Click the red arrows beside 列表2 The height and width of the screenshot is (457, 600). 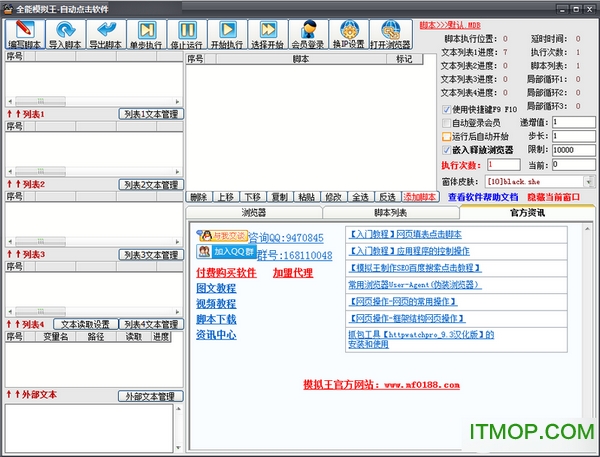(13, 184)
